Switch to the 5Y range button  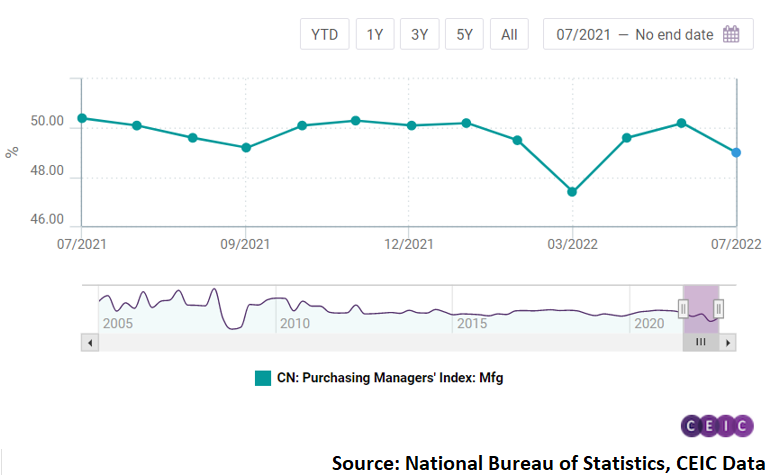(x=464, y=34)
